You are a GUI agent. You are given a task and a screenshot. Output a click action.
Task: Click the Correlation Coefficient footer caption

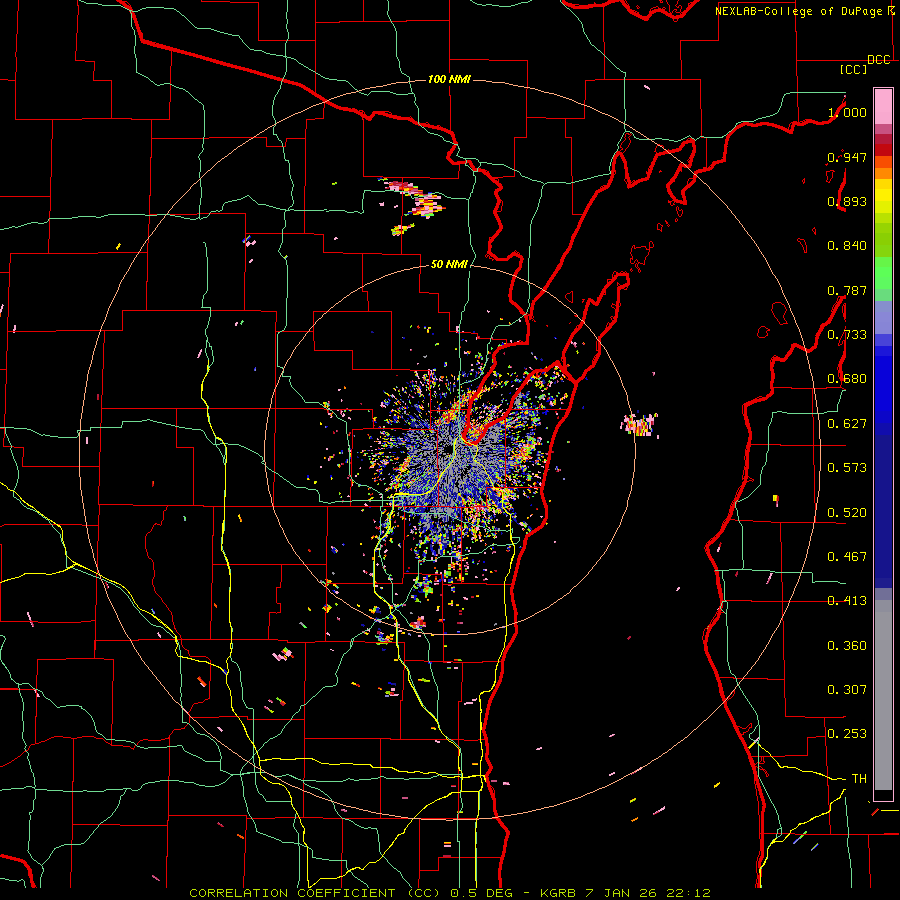click(x=450, y=893)
